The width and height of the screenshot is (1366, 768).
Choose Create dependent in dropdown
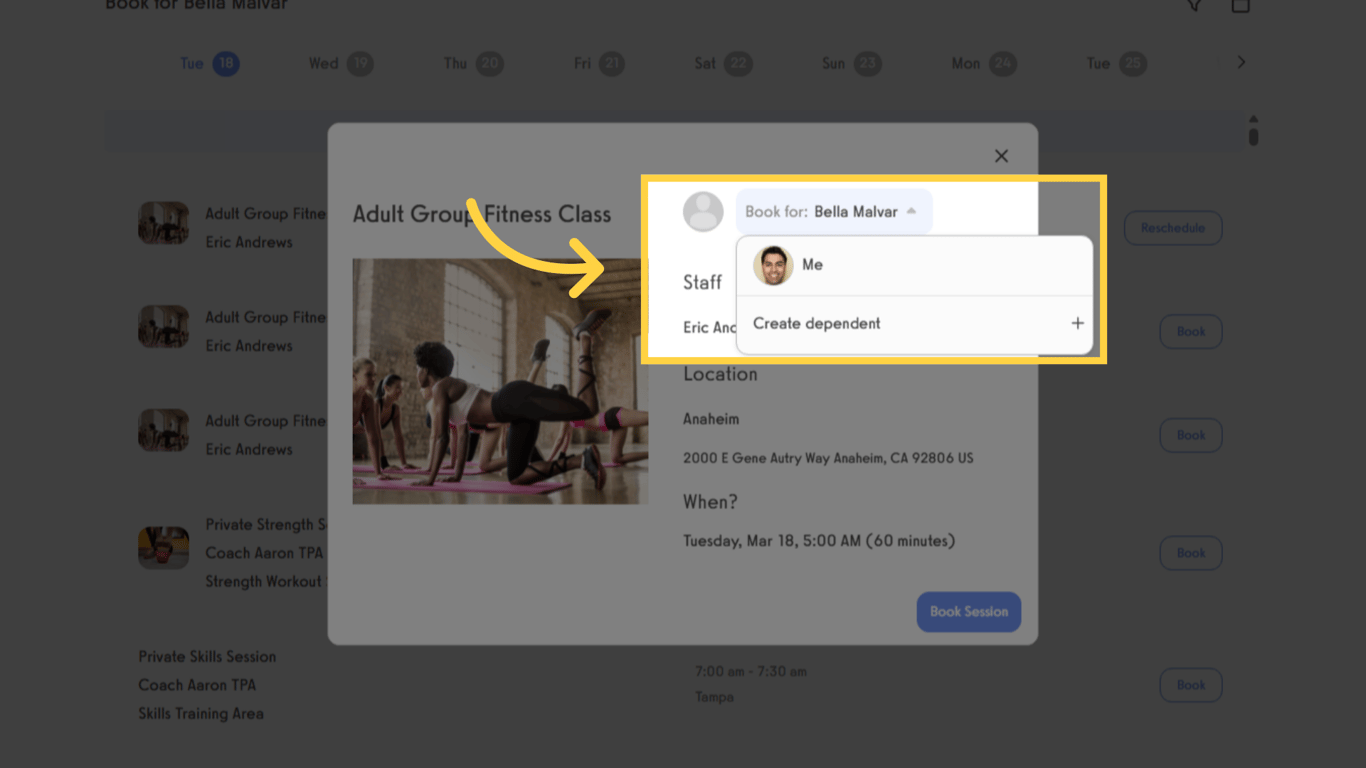click(x=817, y=323)
